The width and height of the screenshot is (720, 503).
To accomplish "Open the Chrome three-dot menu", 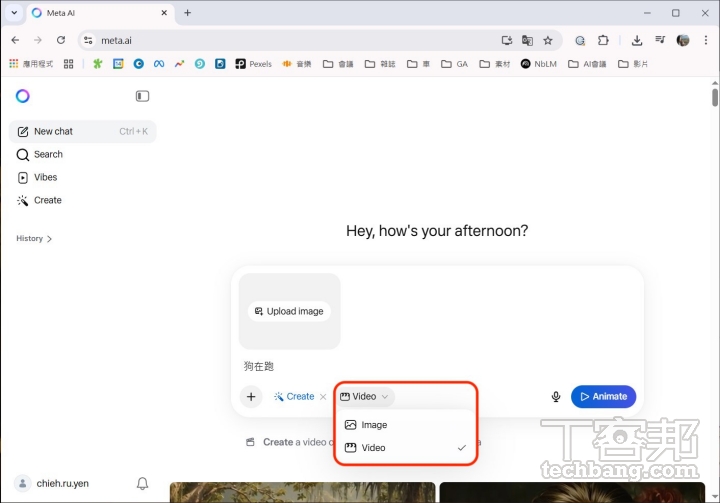I will pyautogui.click(x=706, y=40).
